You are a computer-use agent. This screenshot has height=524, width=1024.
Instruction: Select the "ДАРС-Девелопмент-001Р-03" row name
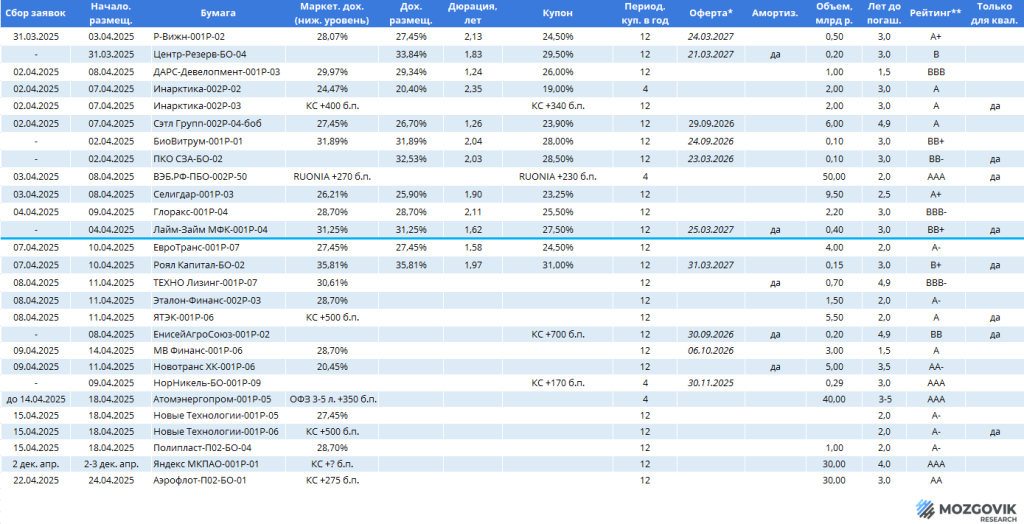[216, 72]
